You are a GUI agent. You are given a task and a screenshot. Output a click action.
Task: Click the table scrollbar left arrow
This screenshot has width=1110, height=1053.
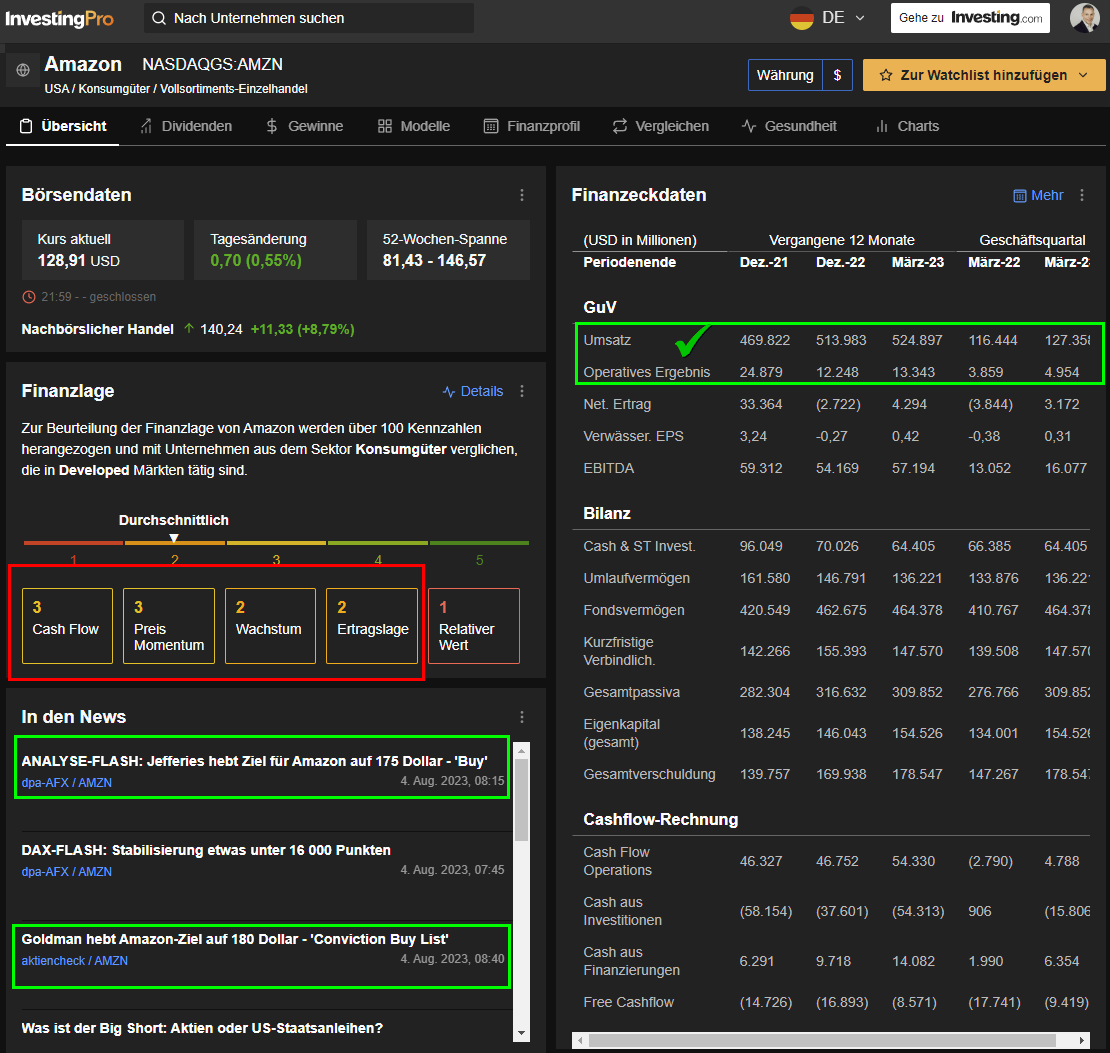coord(580,1040)
